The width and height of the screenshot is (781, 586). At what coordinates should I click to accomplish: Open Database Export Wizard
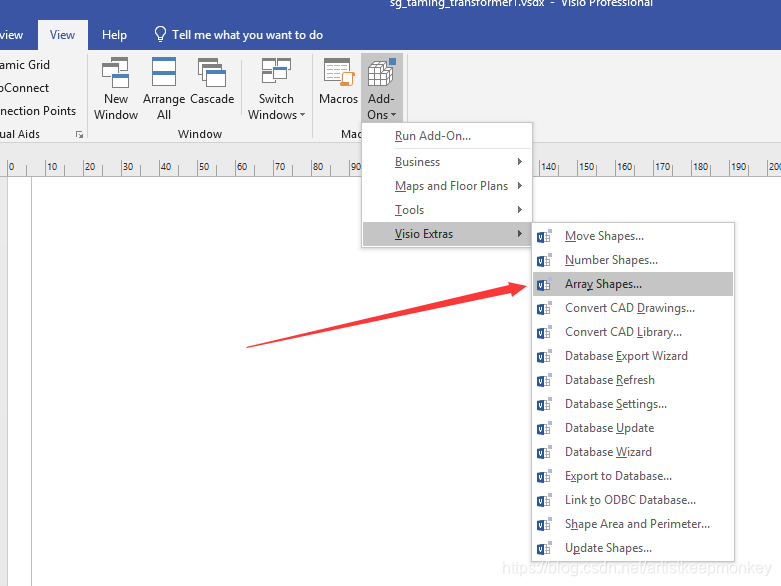tap(633, 356)
